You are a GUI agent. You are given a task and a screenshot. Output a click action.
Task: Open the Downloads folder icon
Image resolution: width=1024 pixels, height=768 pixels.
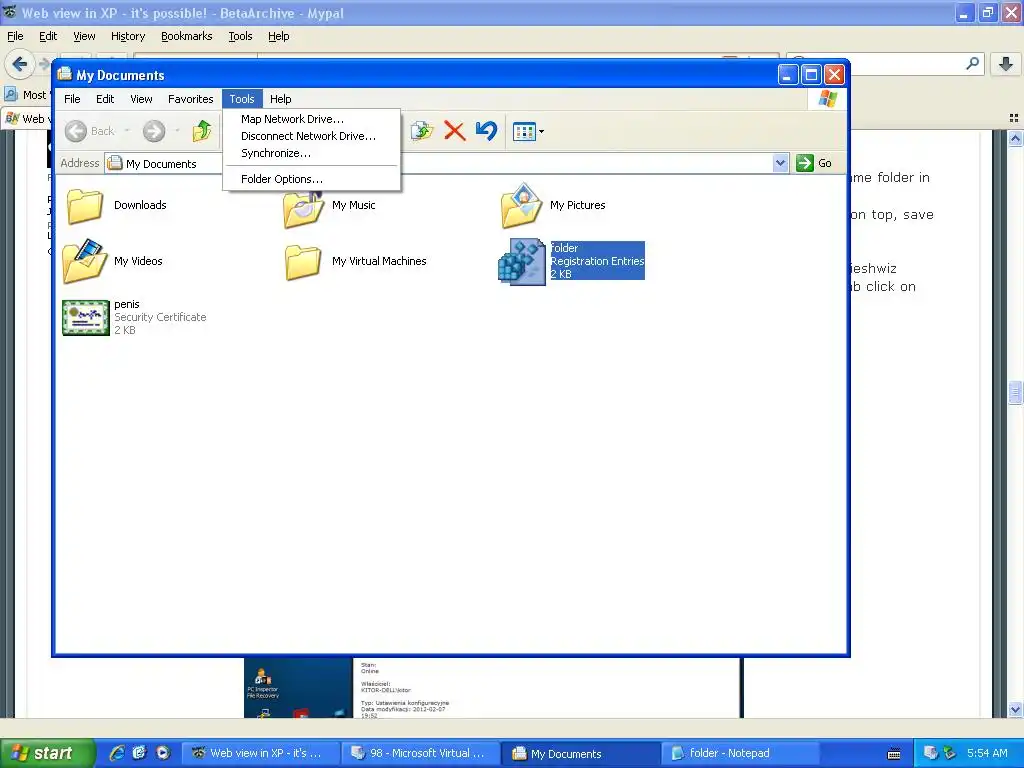(x=85, y=206)
